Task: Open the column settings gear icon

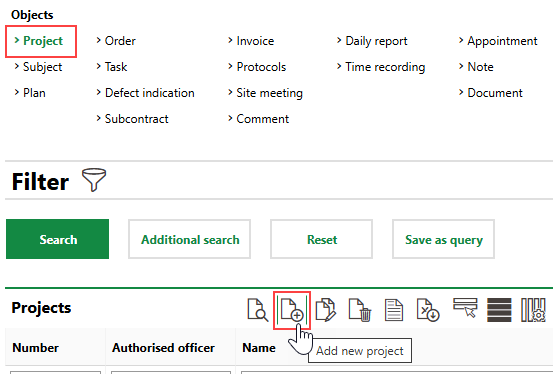Action: pos(533,310)
